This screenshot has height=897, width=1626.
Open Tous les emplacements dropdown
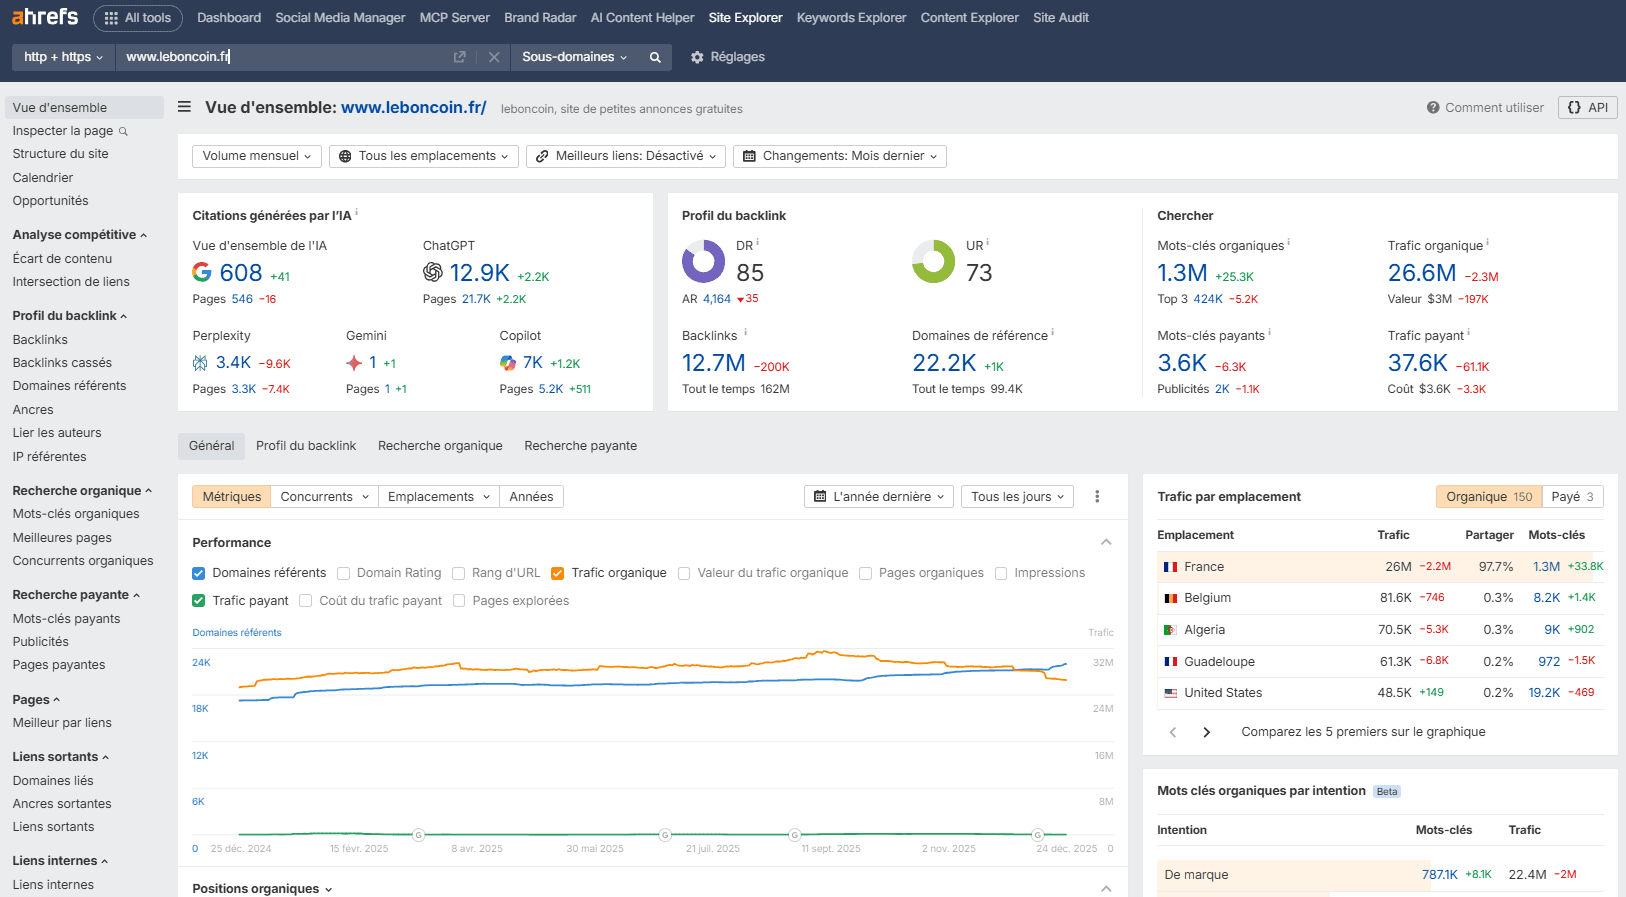click(x=424, y=156)
